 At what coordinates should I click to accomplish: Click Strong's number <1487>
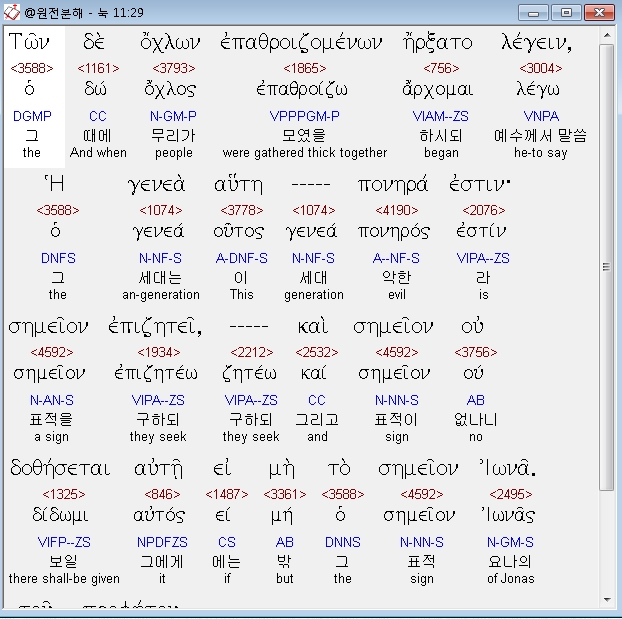[227, 494]
